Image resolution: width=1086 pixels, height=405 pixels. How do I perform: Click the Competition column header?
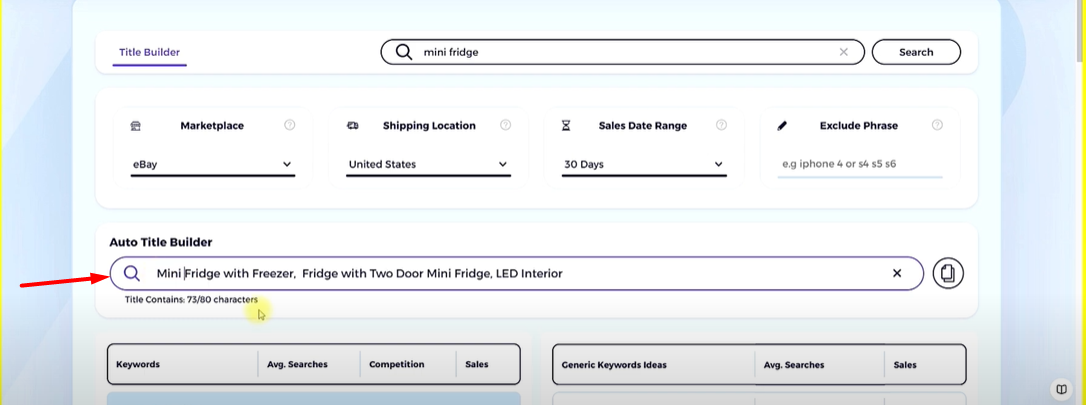point(397,365)
